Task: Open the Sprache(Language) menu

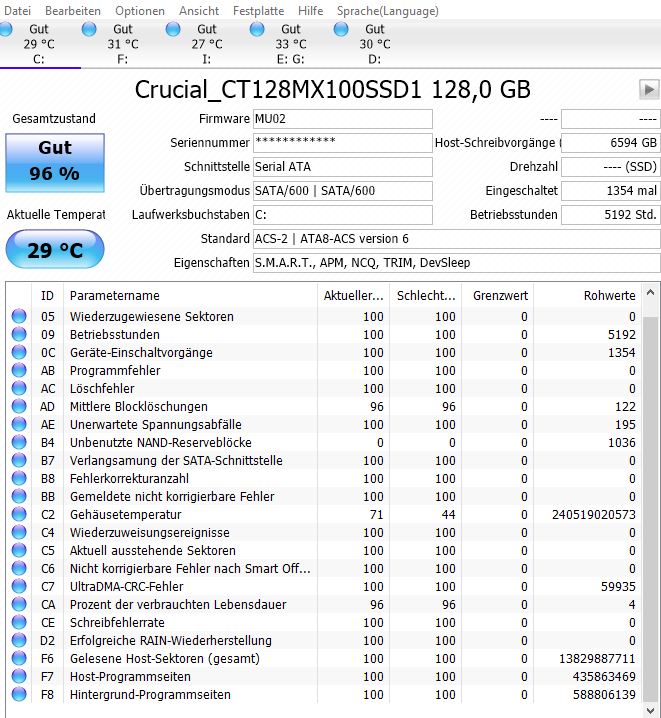Action: click(387, 11)
